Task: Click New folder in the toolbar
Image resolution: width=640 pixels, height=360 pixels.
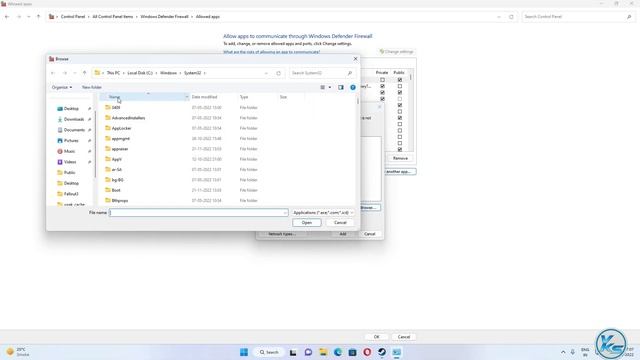Action: [x=92, y=87]
